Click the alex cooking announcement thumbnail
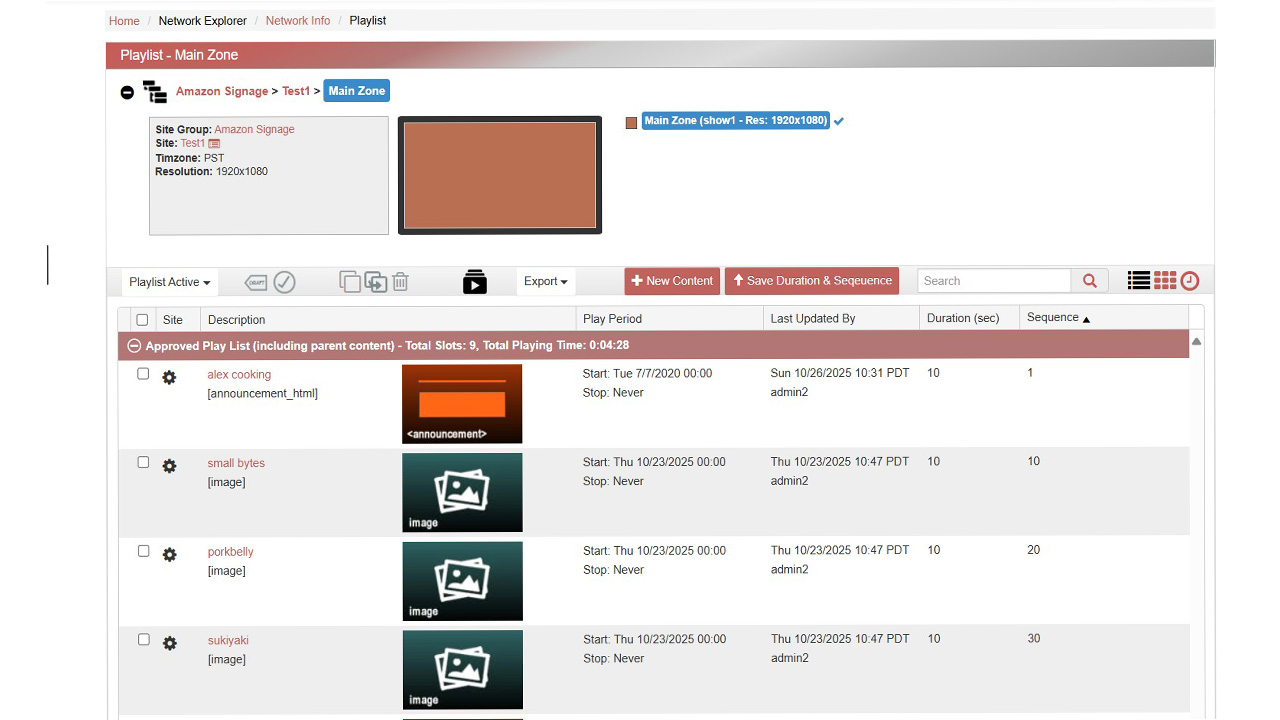Viewport: 1280px width, 720px height. (x=462, y=404)
